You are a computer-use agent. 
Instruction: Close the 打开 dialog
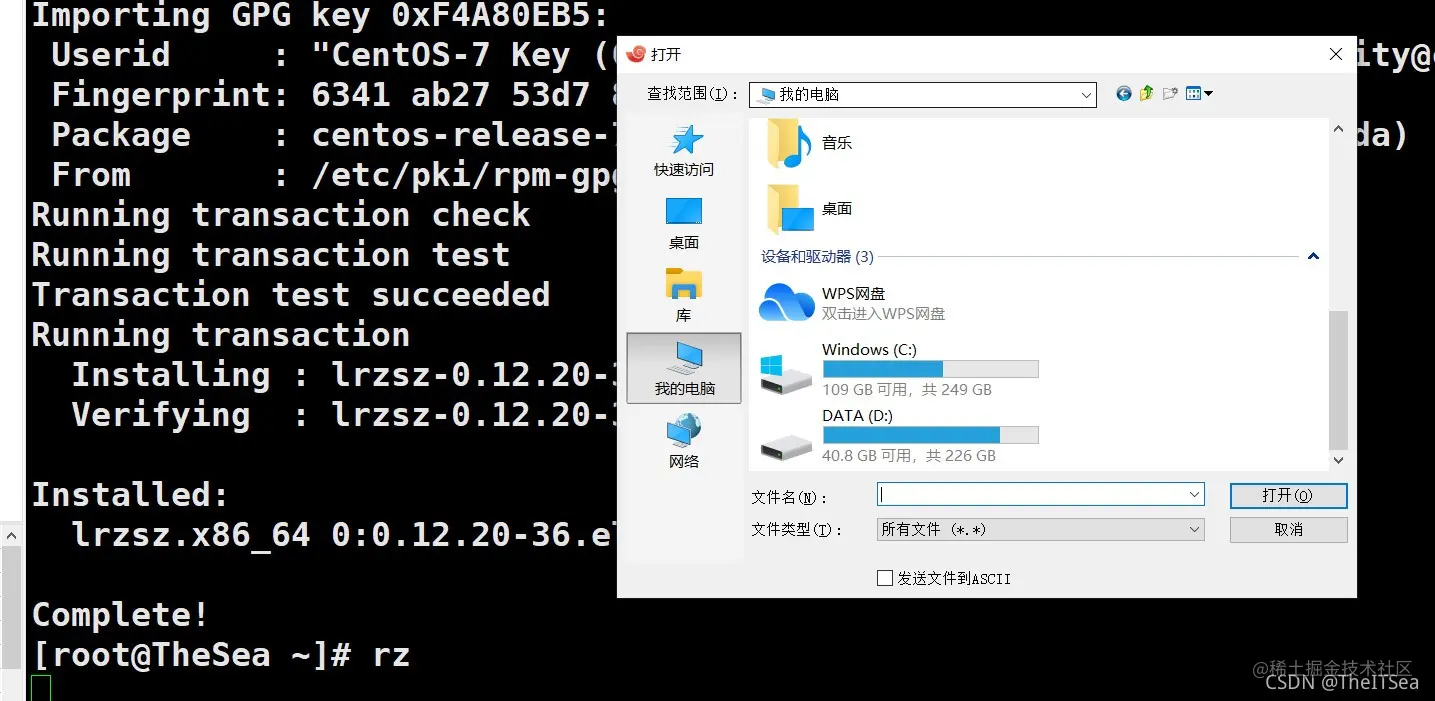(x=1335, y=54)
